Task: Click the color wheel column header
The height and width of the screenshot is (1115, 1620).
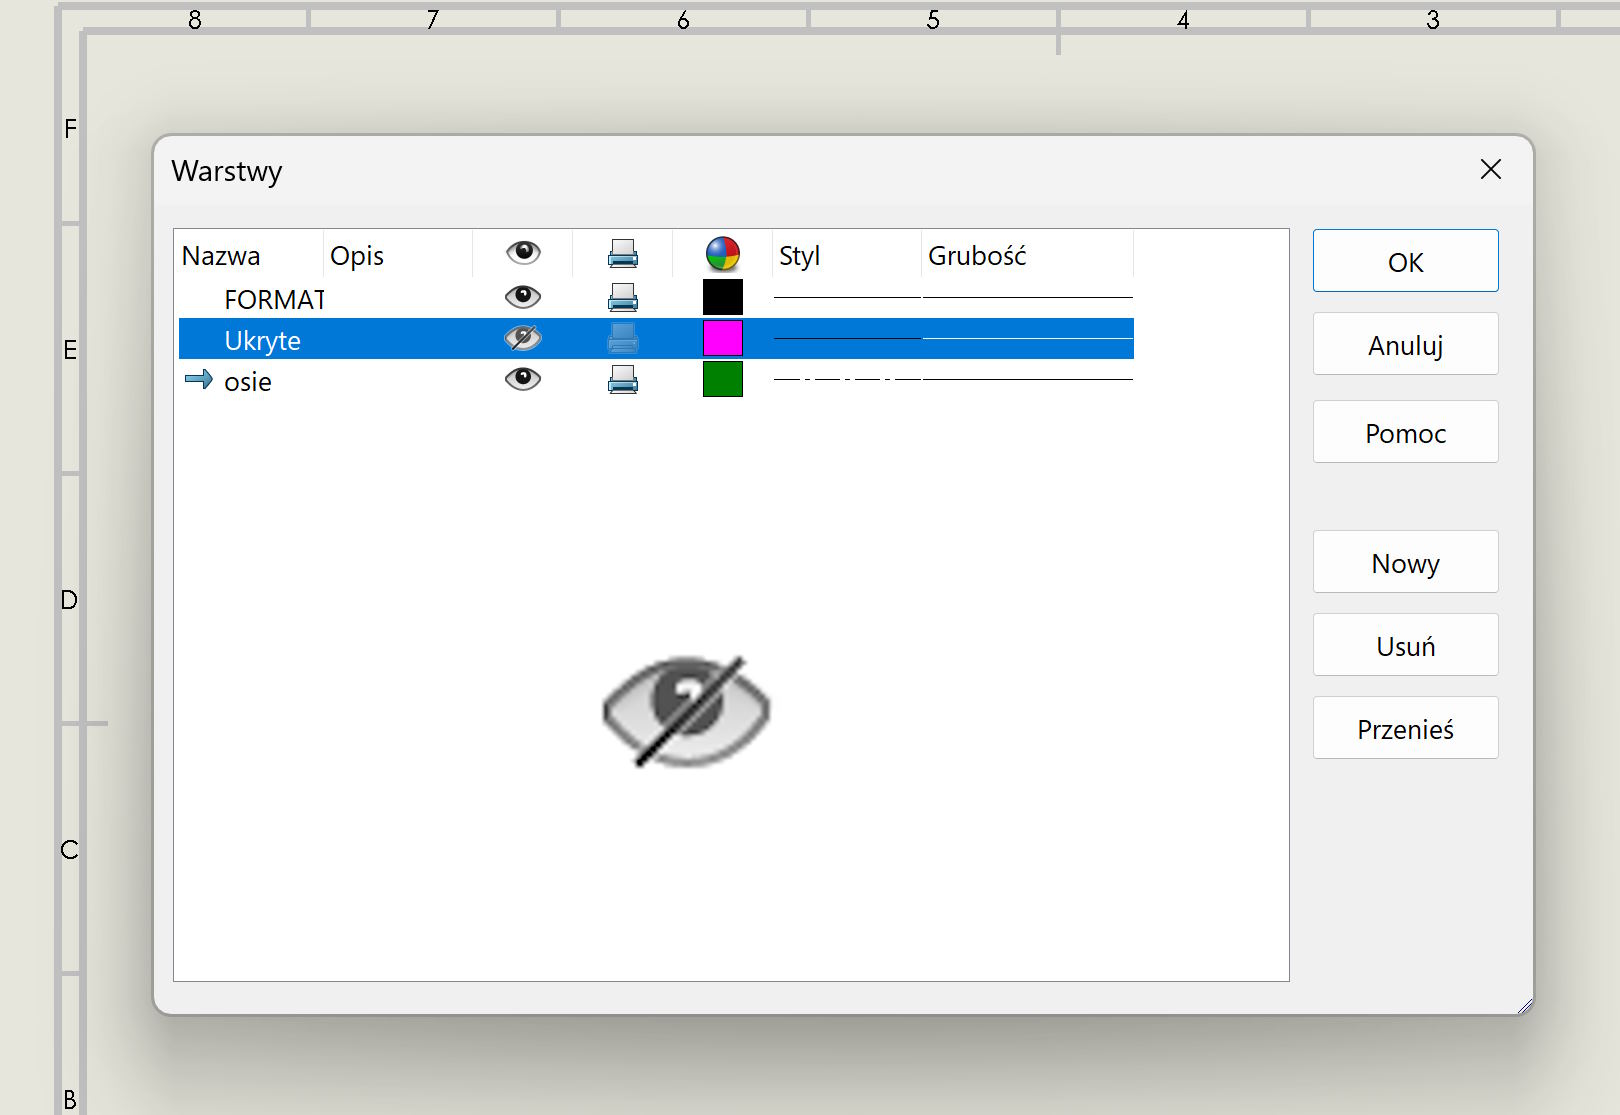Action: coord(722,254)
